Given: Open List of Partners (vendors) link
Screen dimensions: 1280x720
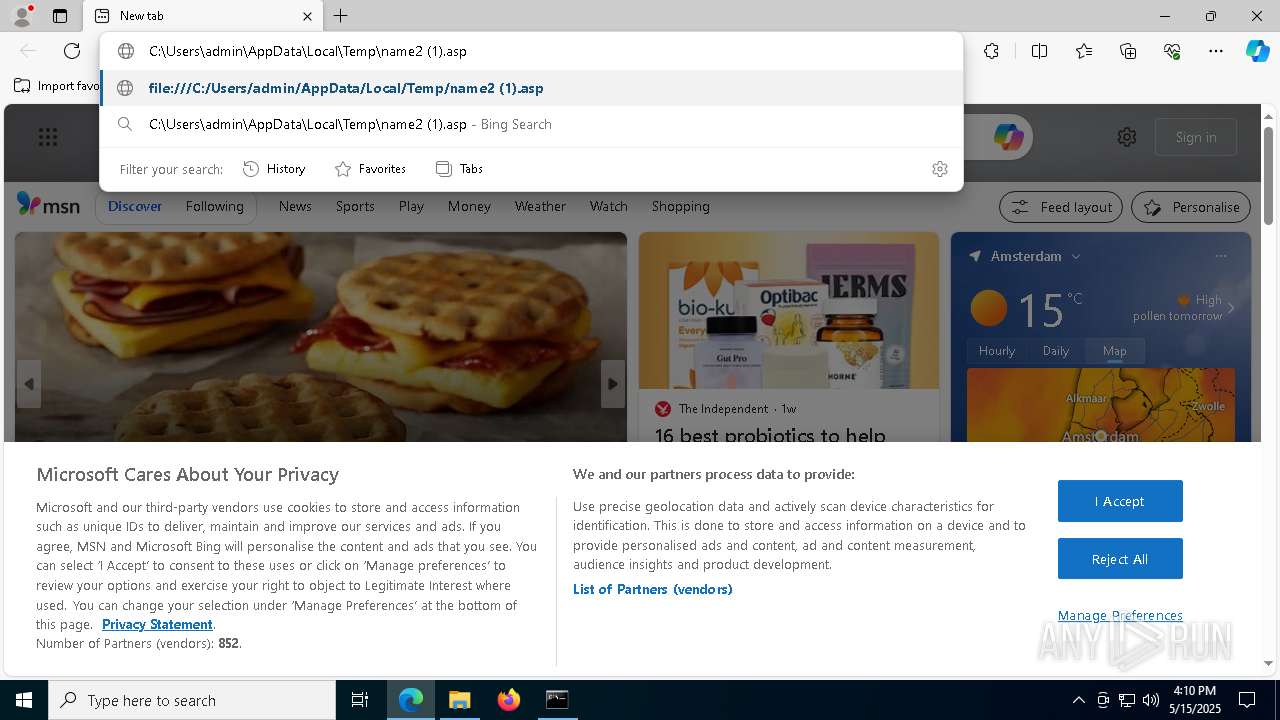Looking at the screenshot, I should coord(652,589).
